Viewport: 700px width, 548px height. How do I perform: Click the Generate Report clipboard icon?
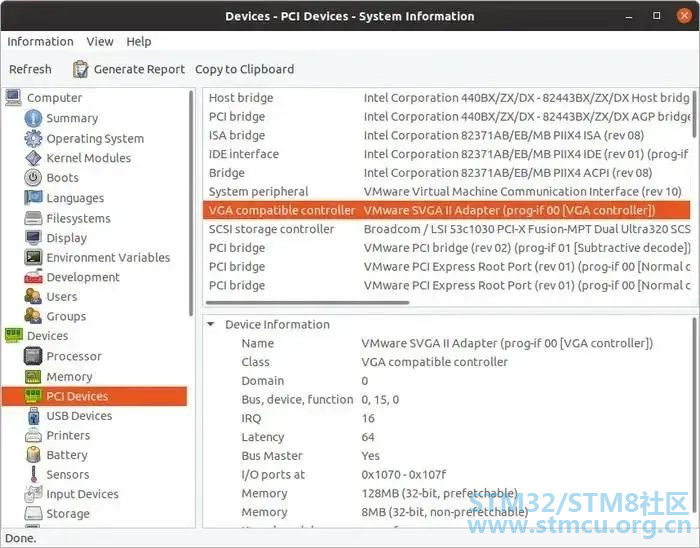point(80,69)
